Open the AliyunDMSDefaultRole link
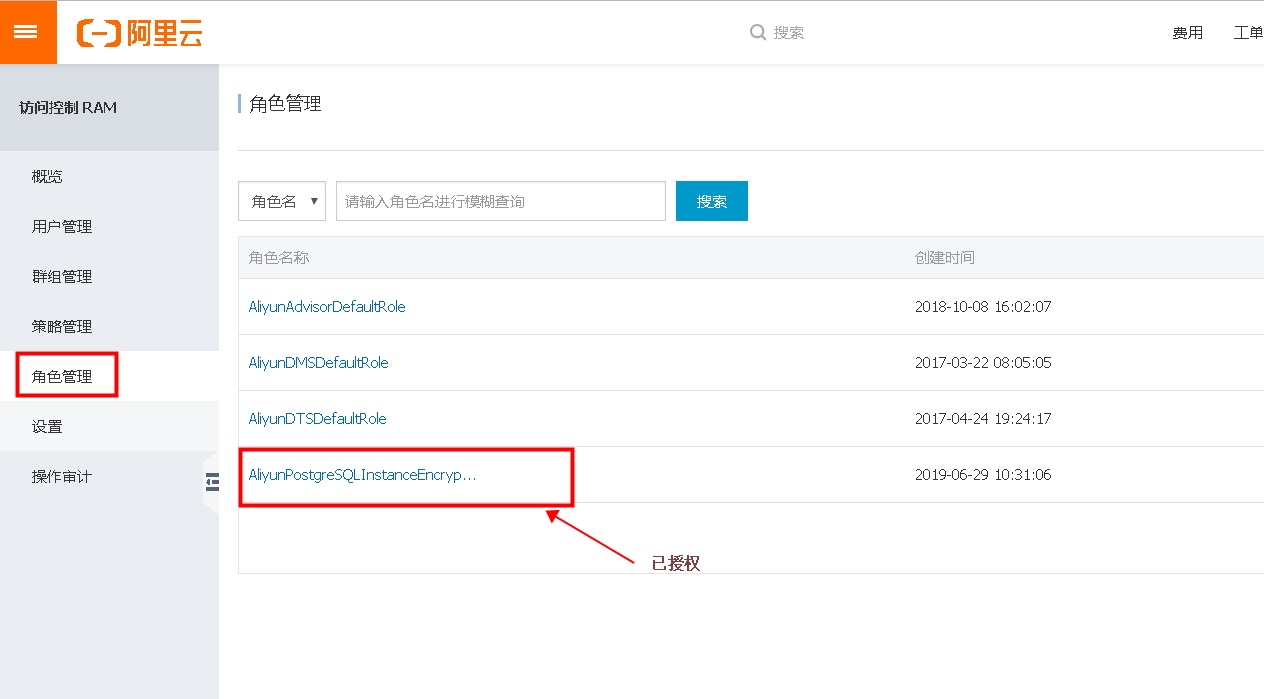Image resolution: width=1264 pixels, height=699 pixels. coord(318,363)
